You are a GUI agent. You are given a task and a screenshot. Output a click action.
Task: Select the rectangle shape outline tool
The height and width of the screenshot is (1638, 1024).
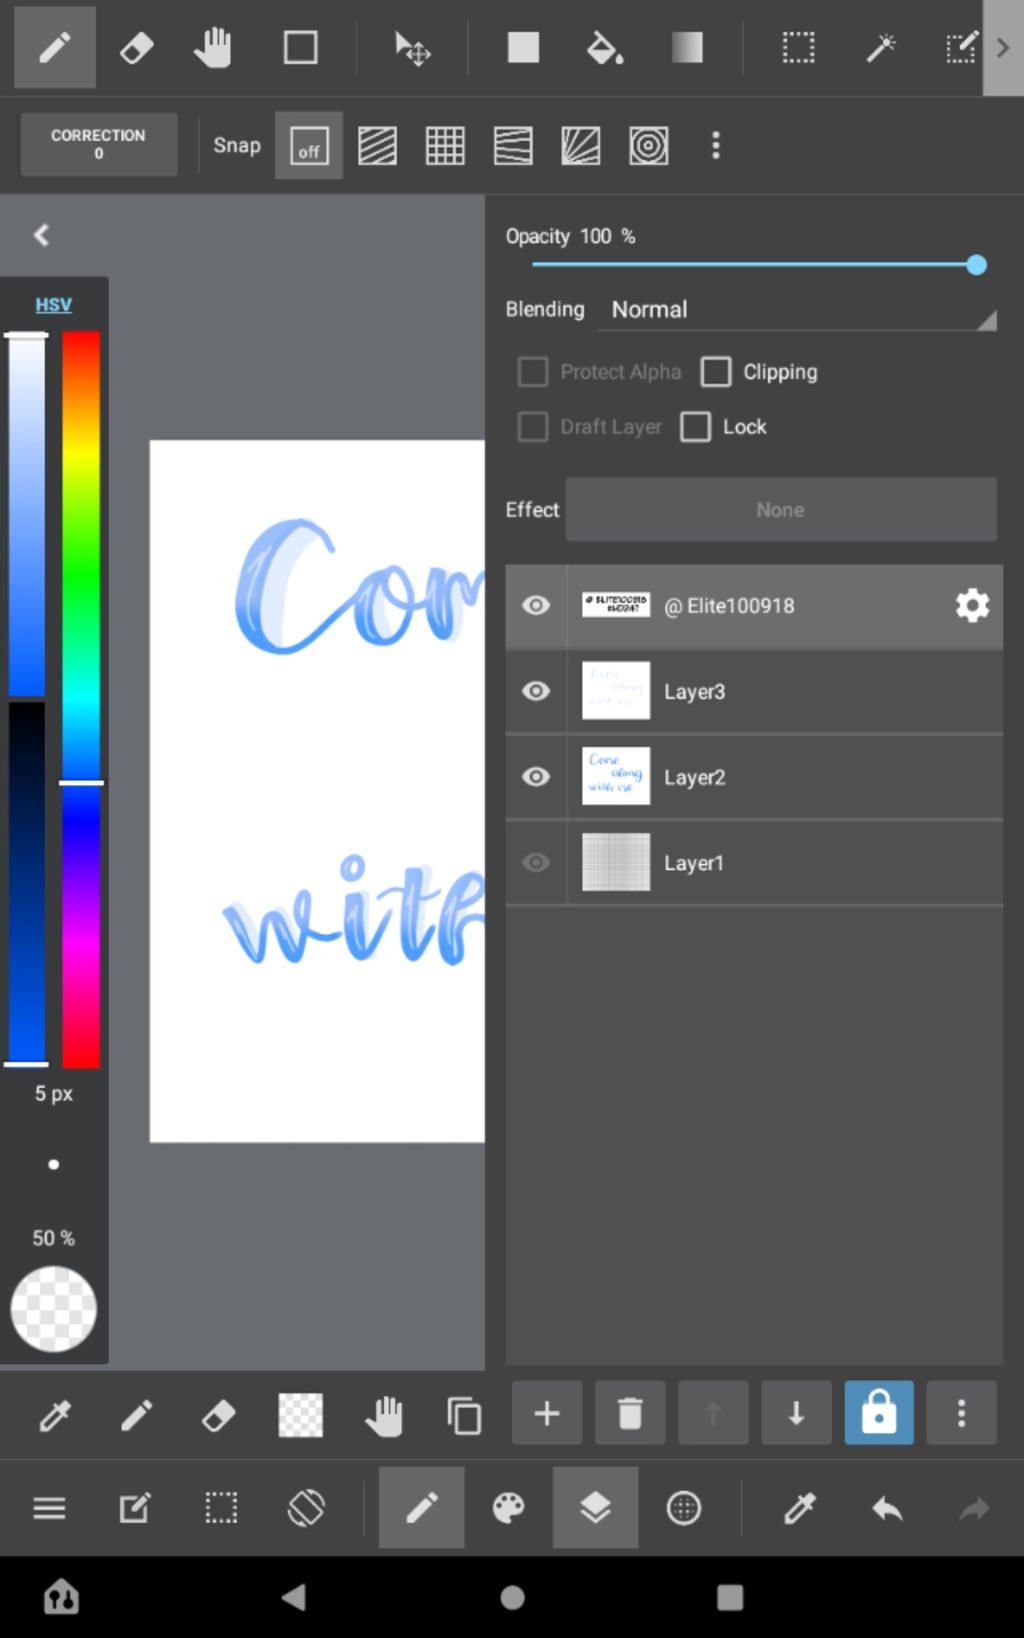(300, 47)
